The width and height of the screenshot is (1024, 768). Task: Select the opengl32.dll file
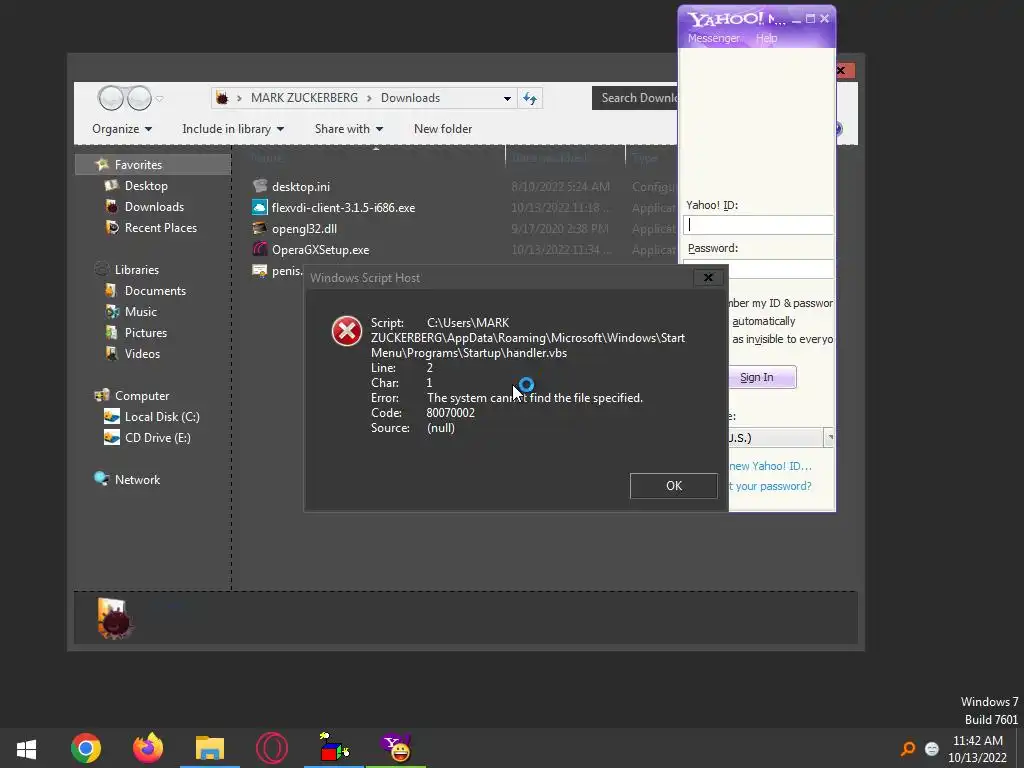tap(304, 229)
